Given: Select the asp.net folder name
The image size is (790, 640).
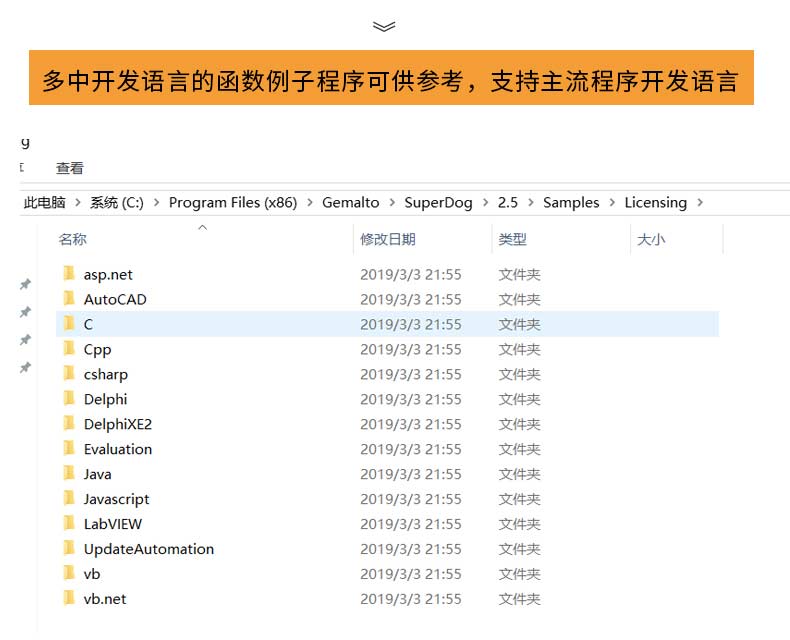Looking at the screenshot, I should pyautogui.click(x=108, y=275).
